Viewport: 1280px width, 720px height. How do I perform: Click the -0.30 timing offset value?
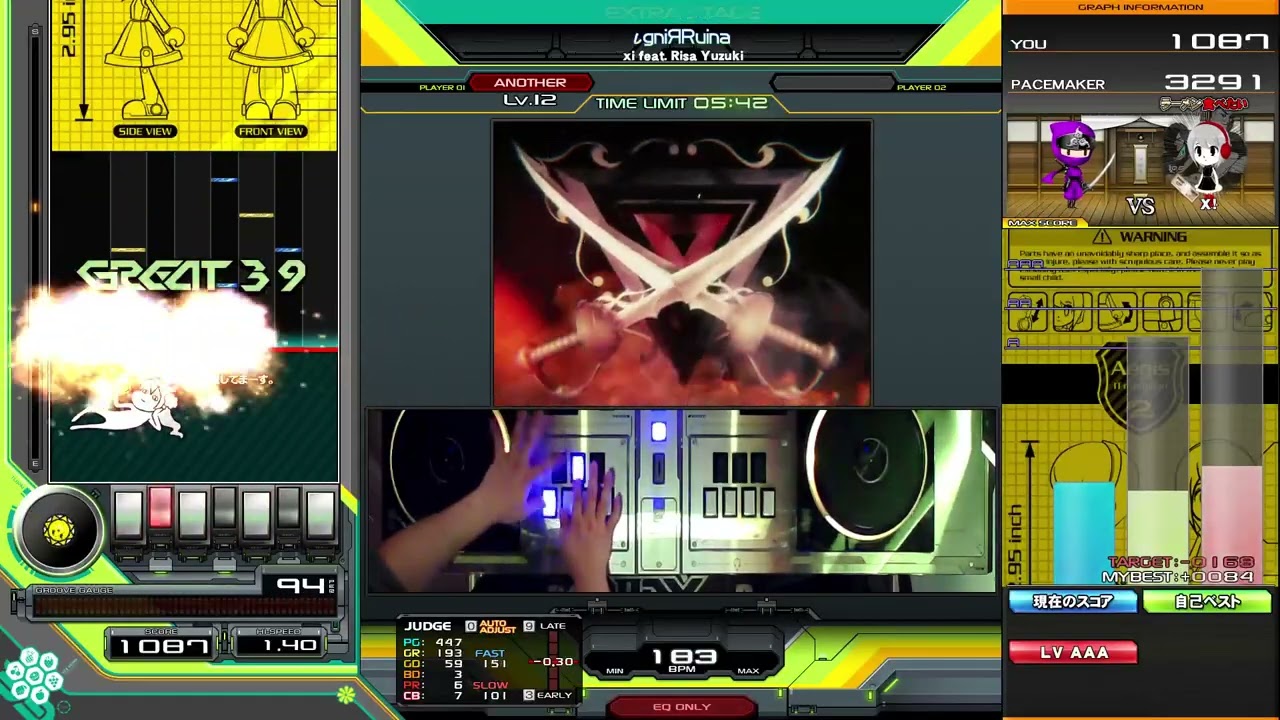[x=553, y=662]
